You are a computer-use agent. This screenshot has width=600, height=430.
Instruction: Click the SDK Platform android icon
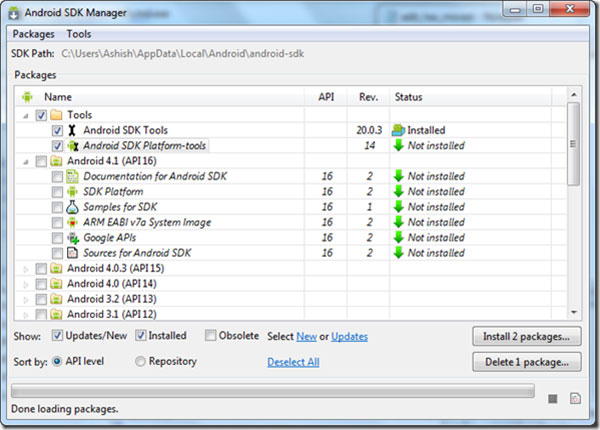72,192
